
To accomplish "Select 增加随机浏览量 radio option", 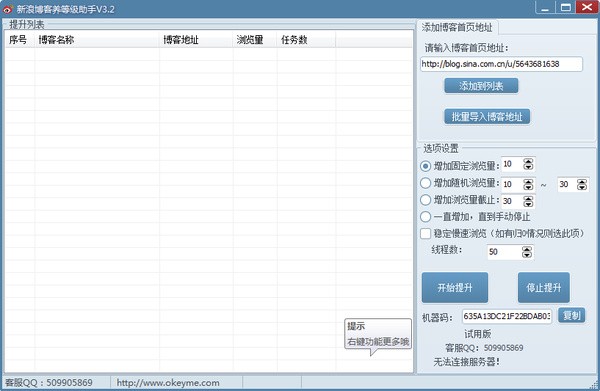I will [425, 183].
